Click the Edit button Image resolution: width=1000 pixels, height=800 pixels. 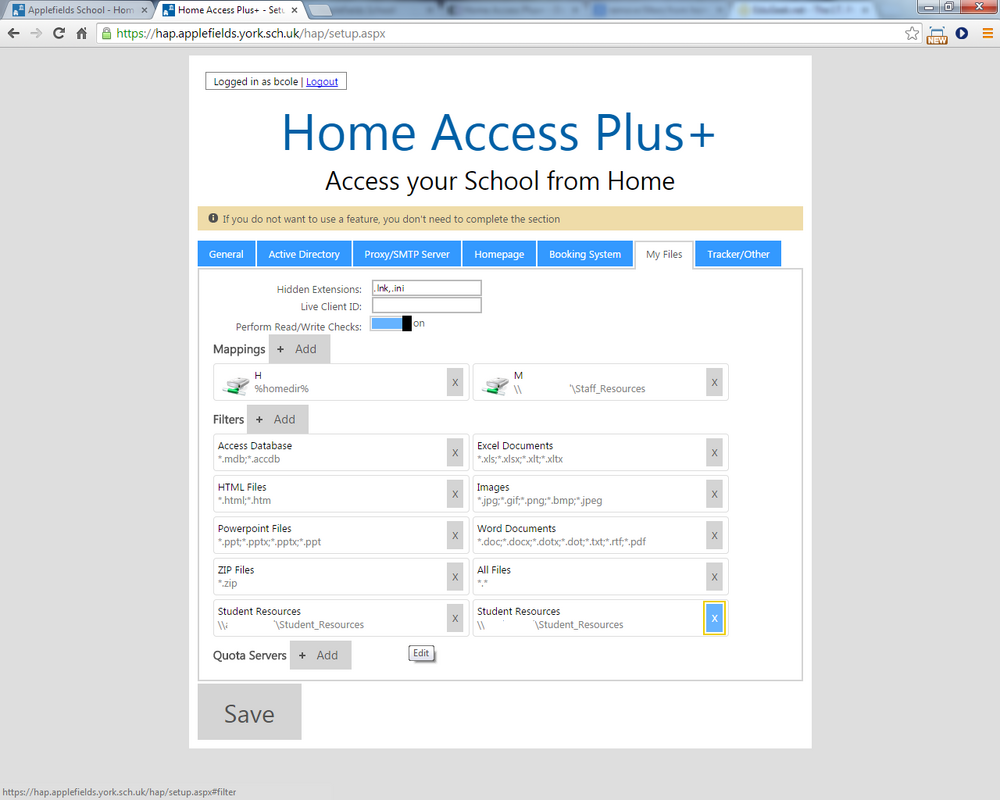[421, 653]
